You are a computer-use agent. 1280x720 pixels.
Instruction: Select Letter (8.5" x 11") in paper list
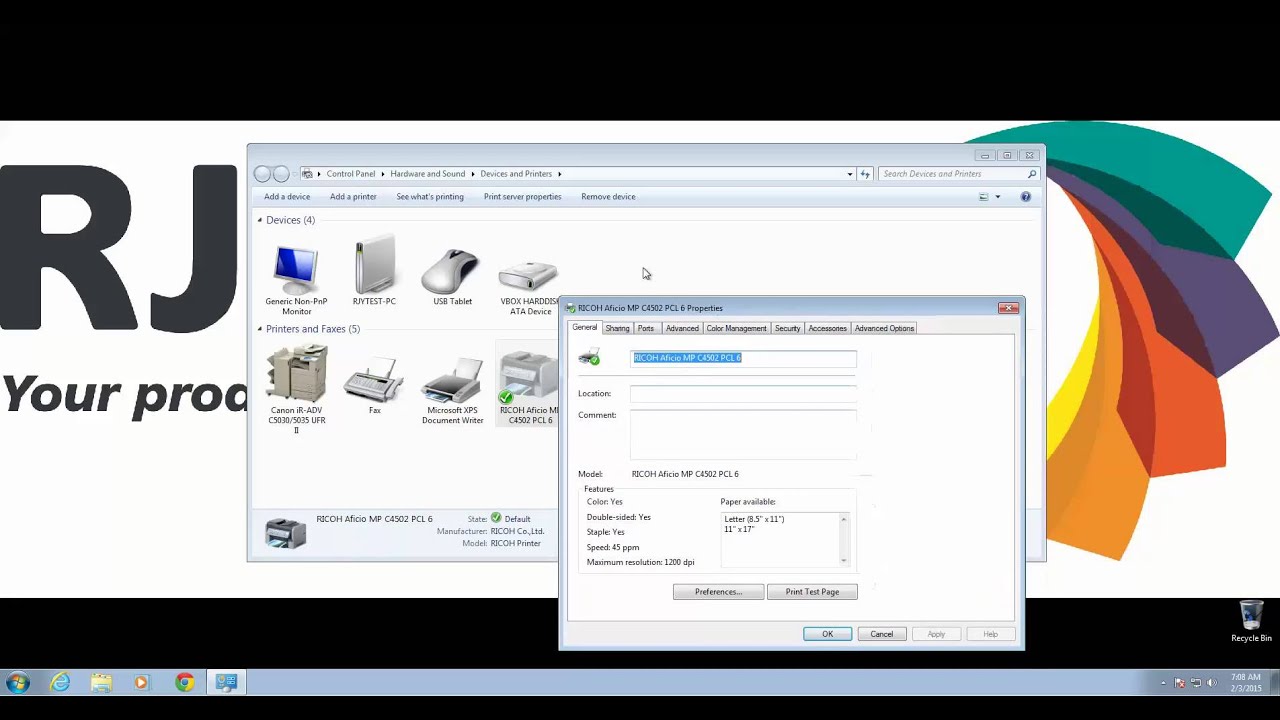point(754,519)
